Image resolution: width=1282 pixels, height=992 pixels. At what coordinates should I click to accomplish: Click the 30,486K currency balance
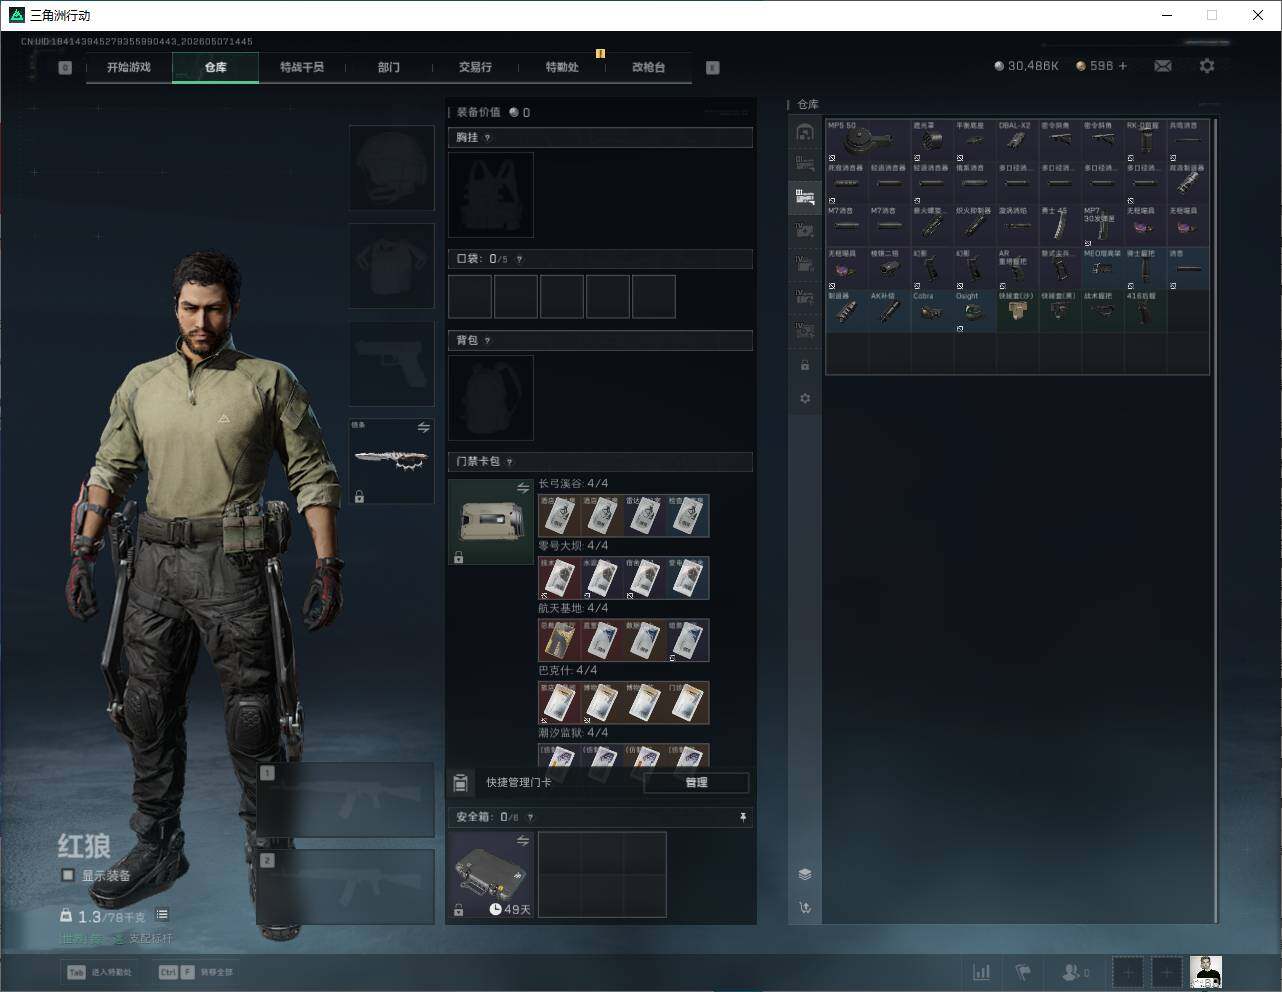pyautogui.click(x=1027, y=66)
